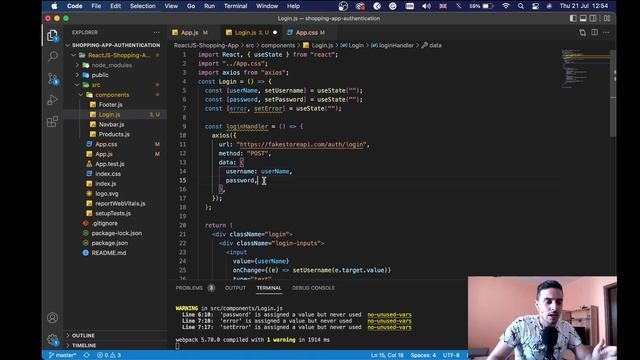This screenshot has width=640, height=360.
Task: Click first no-unused-vars link in terminal
Action: click(389, 315)
